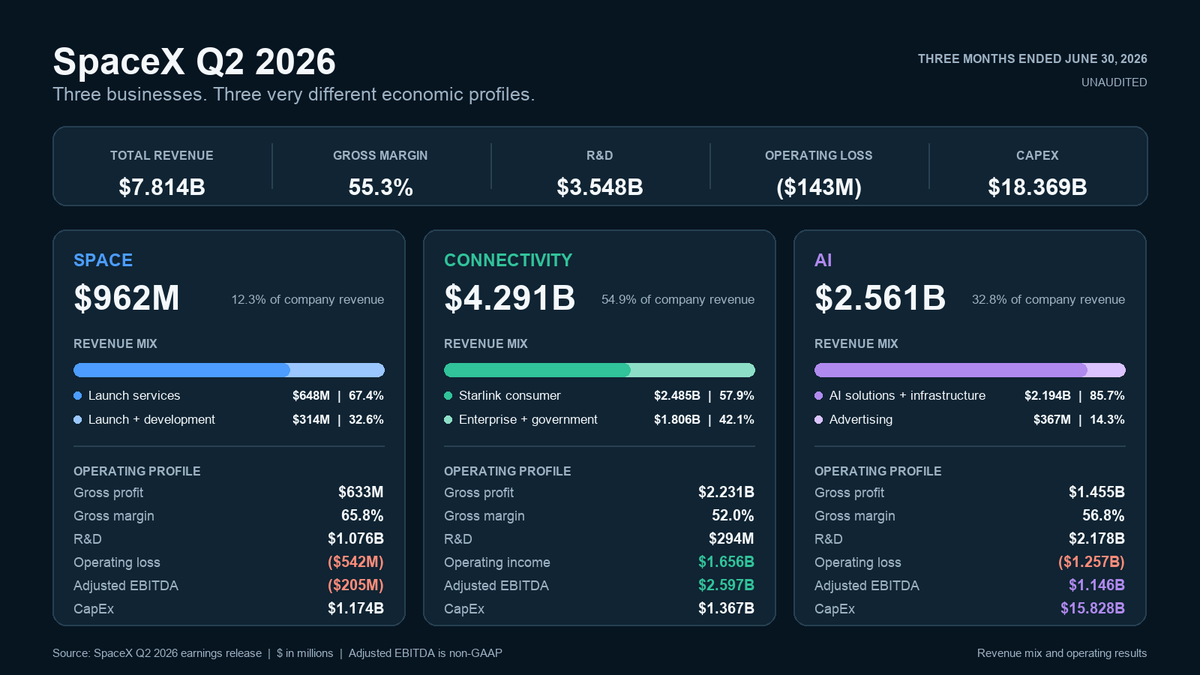Screen dimensions: 1200x675
Task: Click the 'TOTAL REVENUE' label
Action: tap(162, 156)
